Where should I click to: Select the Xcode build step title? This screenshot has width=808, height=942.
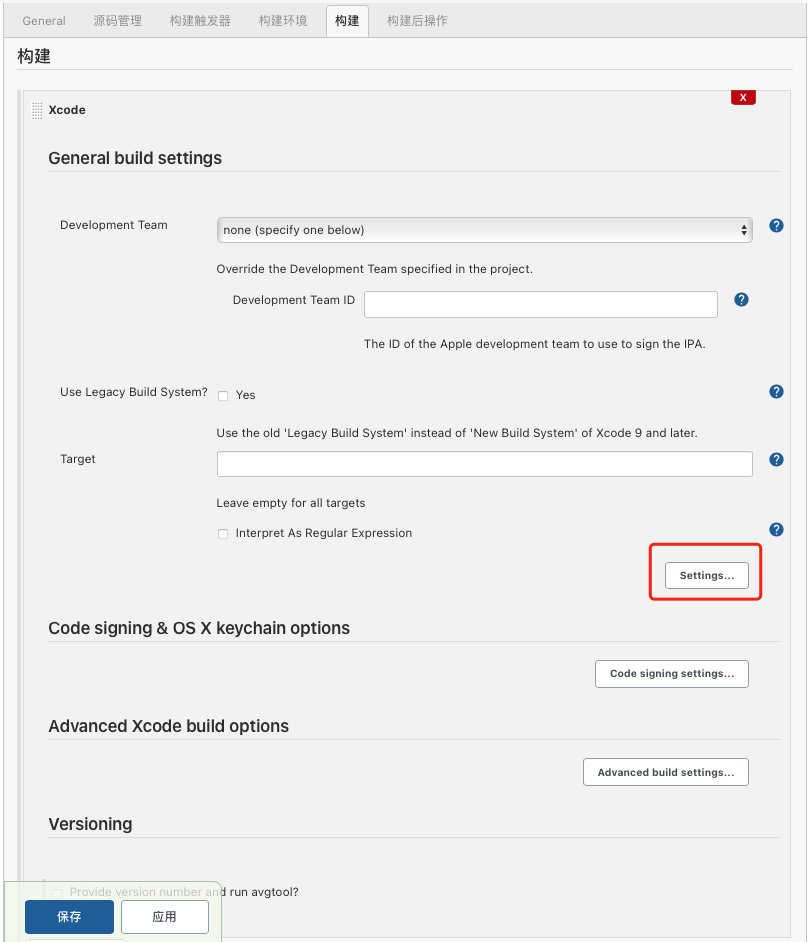click(67, 110)
